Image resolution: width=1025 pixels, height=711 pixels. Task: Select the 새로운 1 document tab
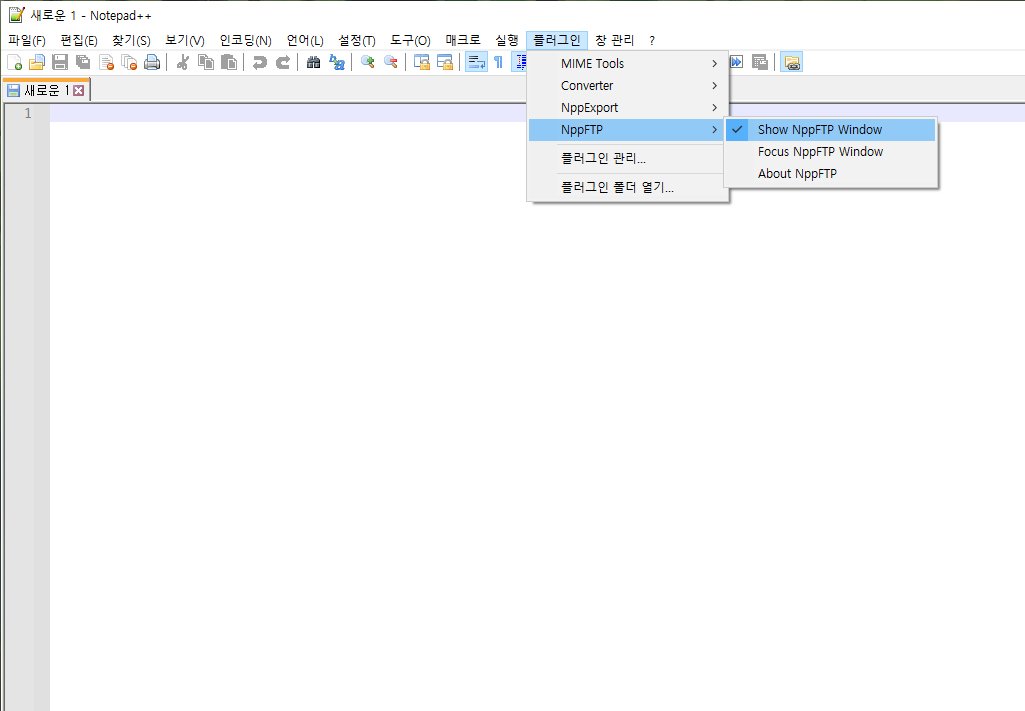[46, 90]
